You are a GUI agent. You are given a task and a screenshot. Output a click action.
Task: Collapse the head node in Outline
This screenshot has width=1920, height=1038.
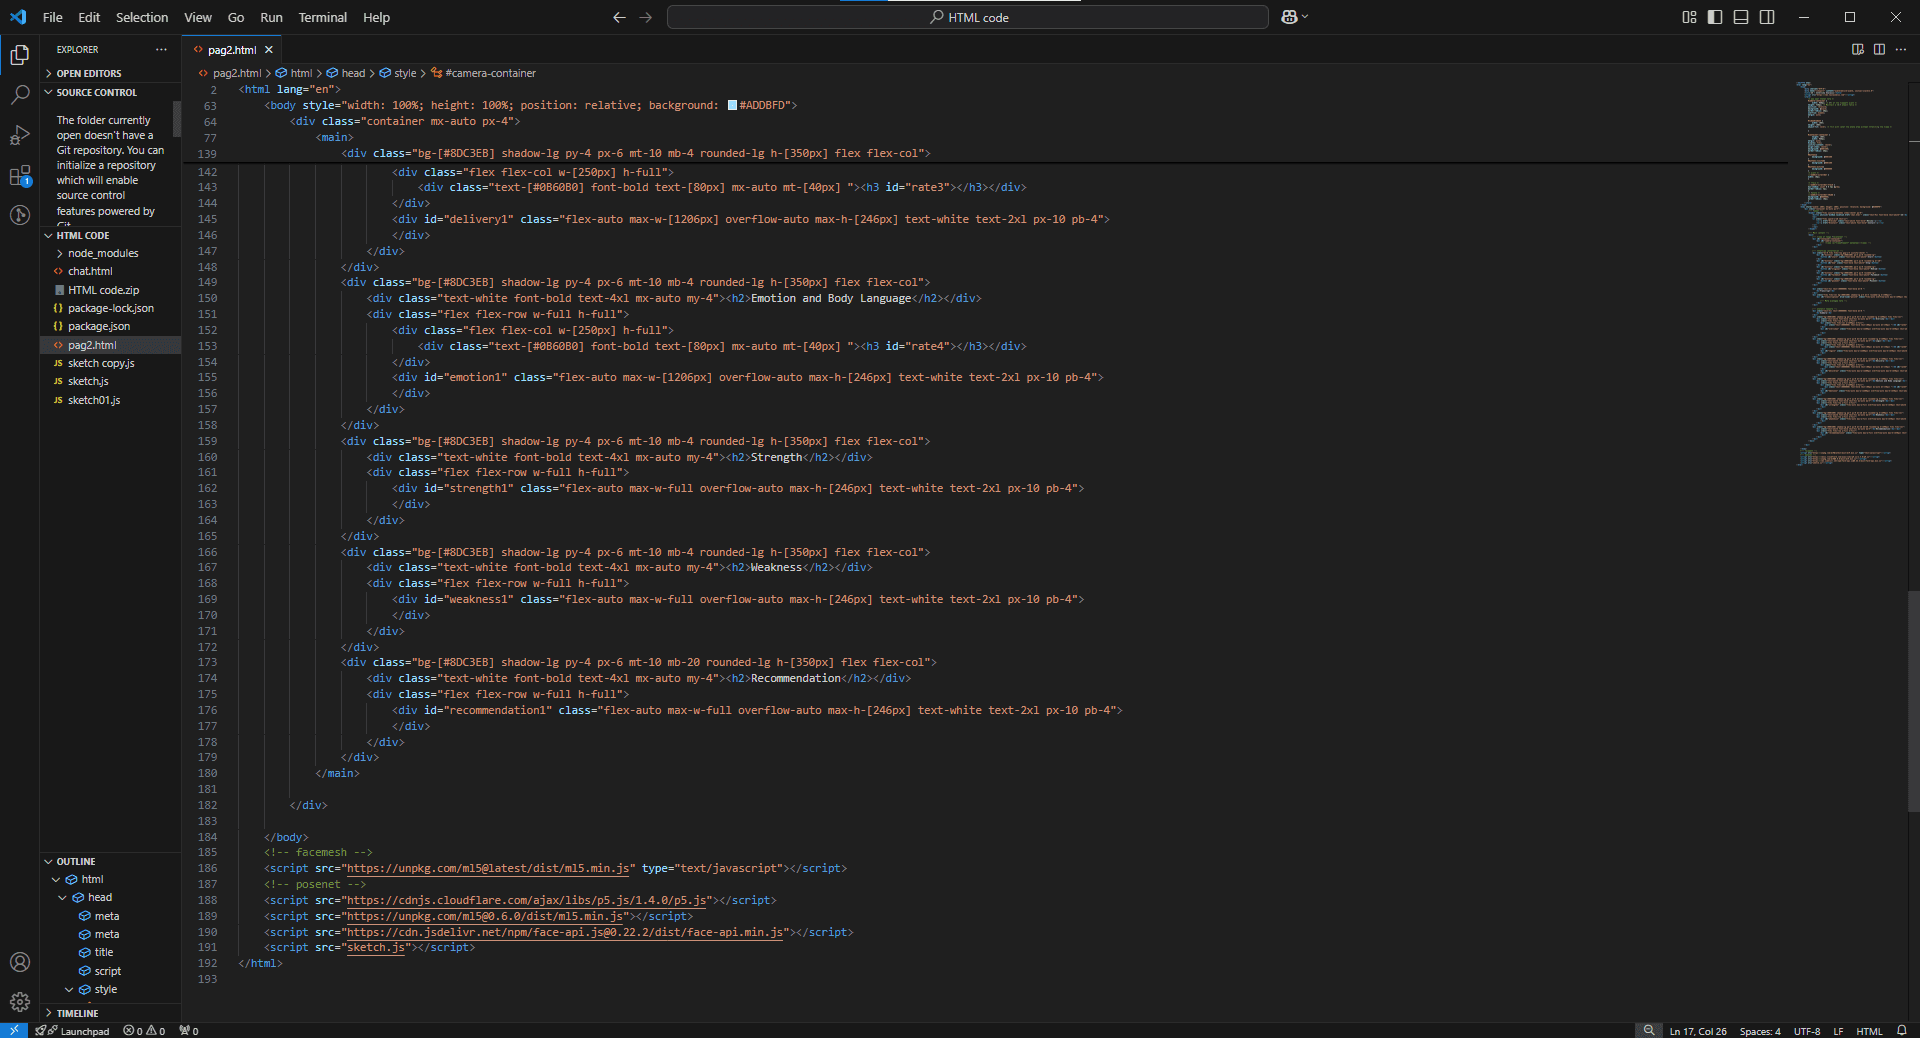[62, 898]
